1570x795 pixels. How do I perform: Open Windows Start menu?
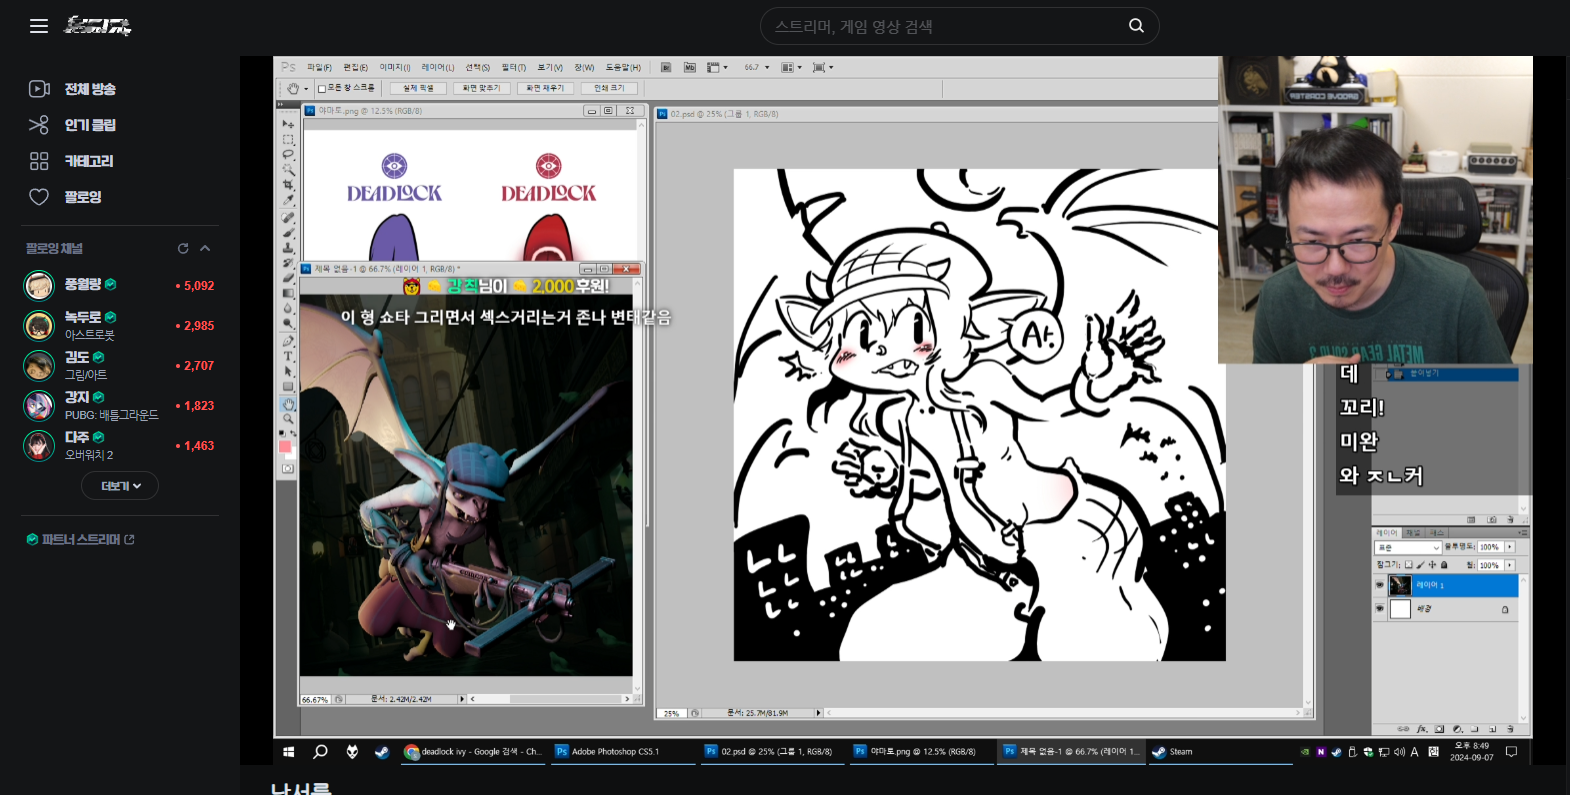tap(289, 751)
